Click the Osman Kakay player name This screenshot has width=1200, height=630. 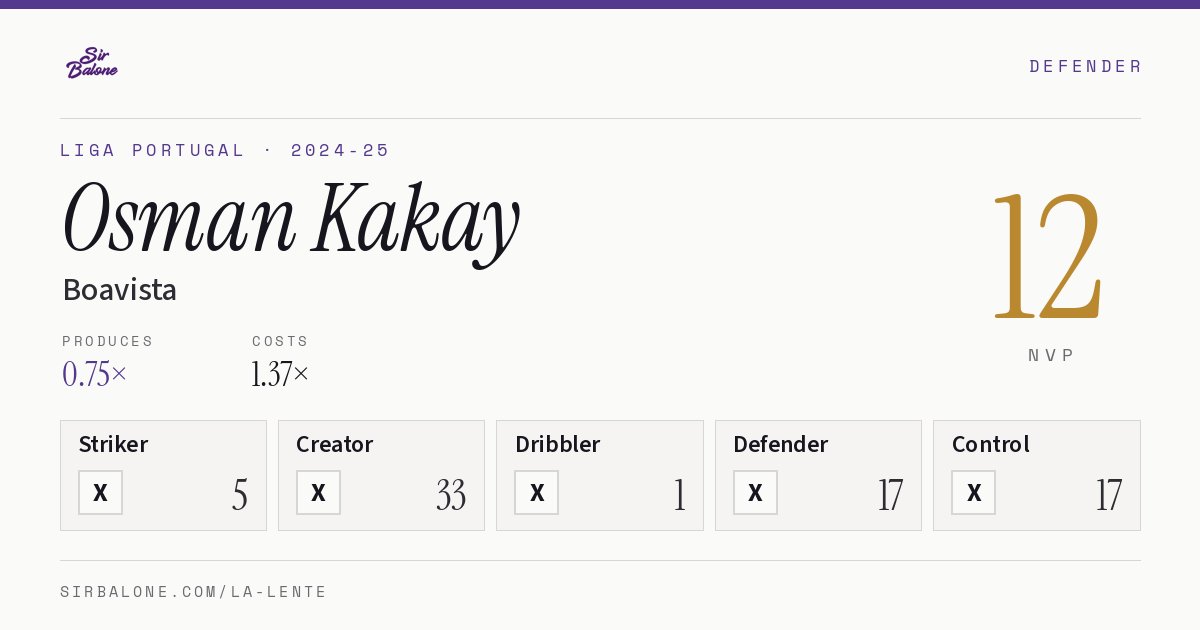[291, 220]
